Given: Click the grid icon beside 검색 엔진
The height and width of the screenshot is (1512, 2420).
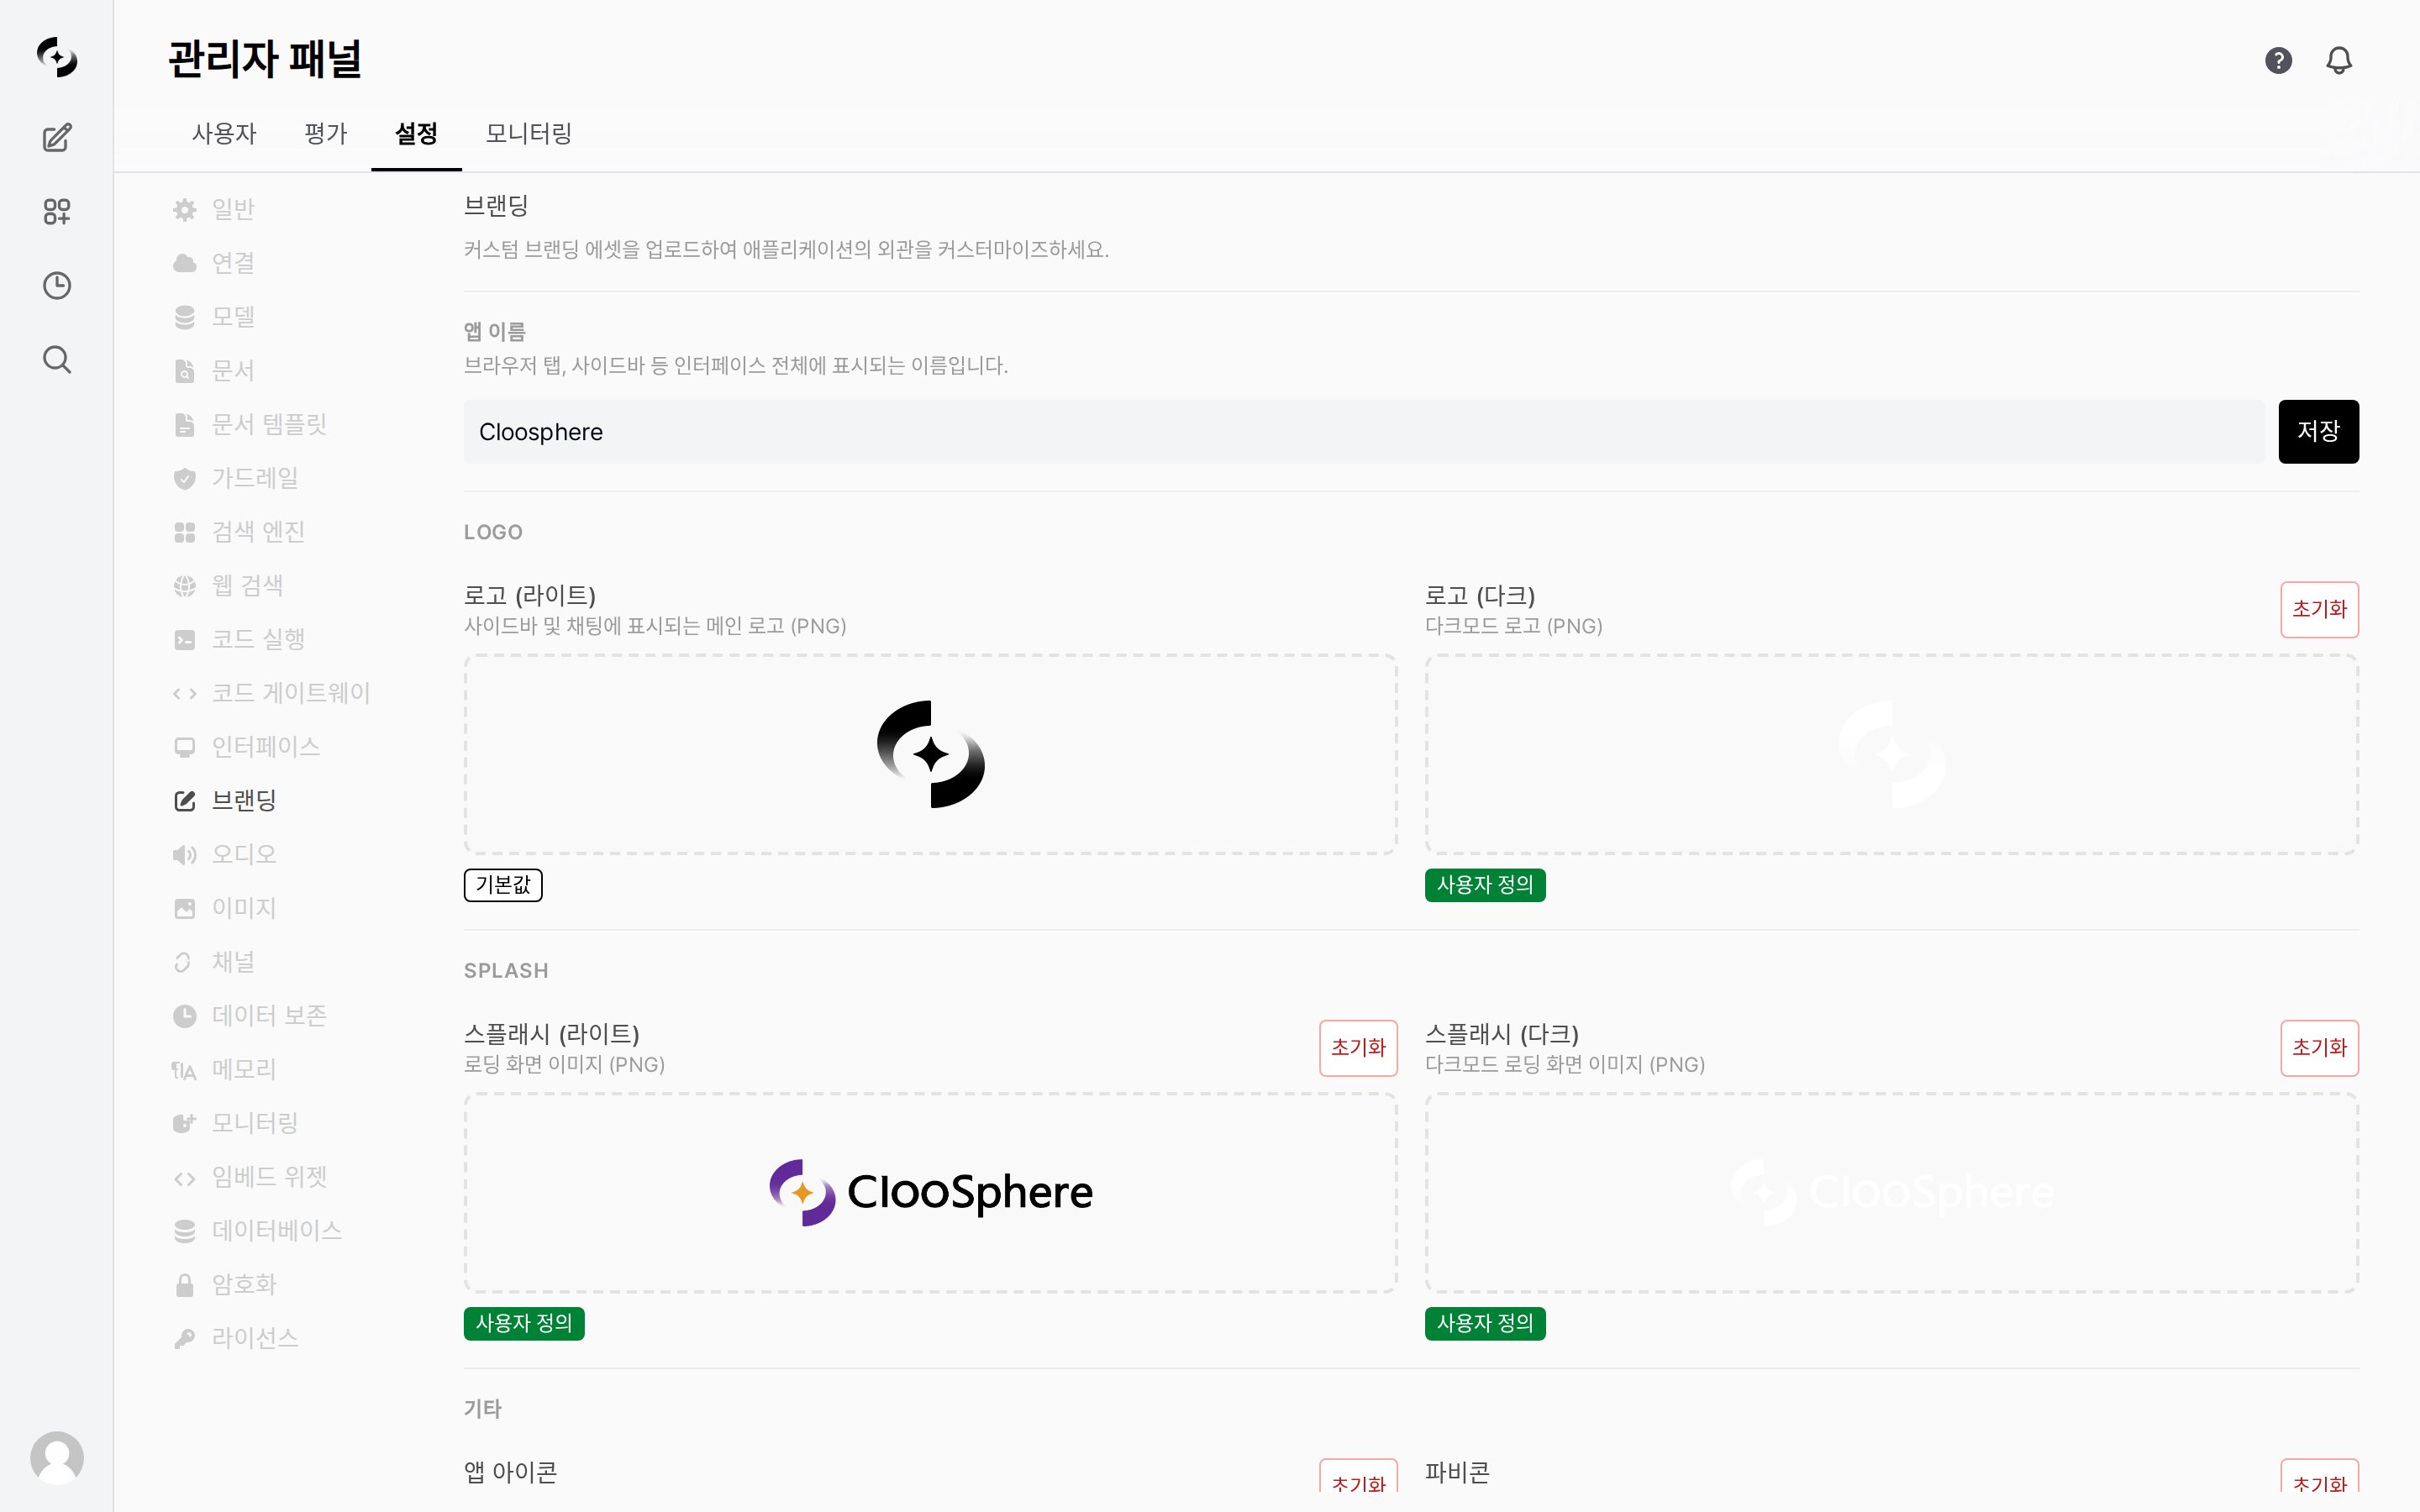Looking at the screenshot, I should (185, 532).
